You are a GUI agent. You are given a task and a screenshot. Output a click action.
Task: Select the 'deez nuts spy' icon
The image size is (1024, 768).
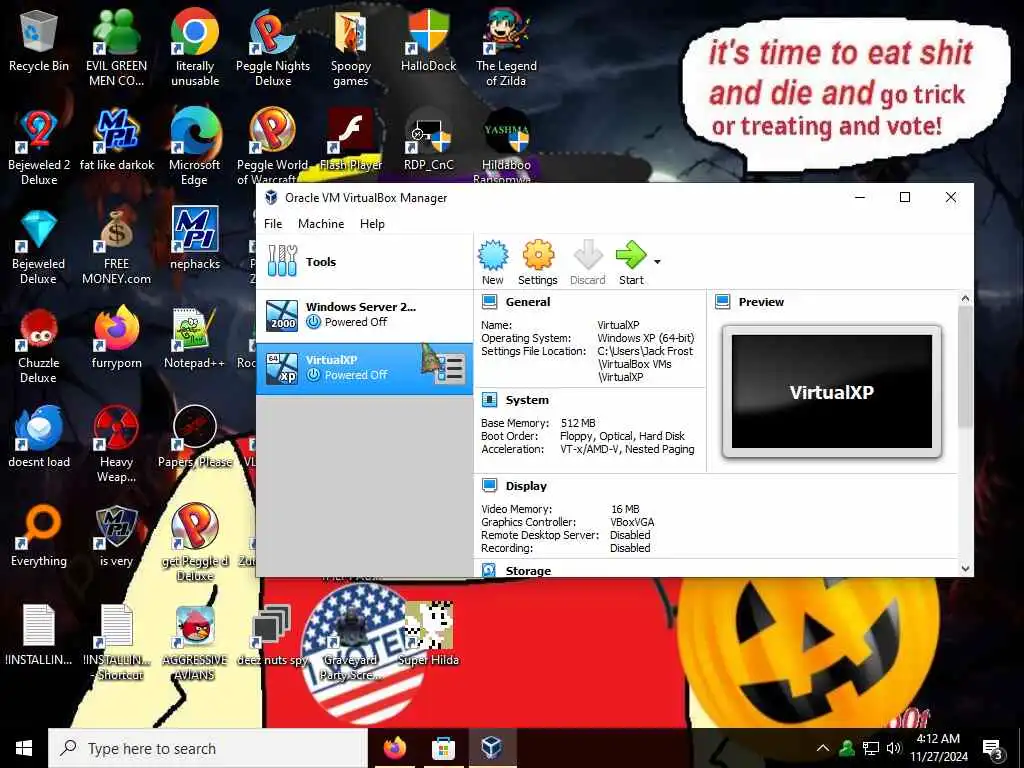point(272,635)
